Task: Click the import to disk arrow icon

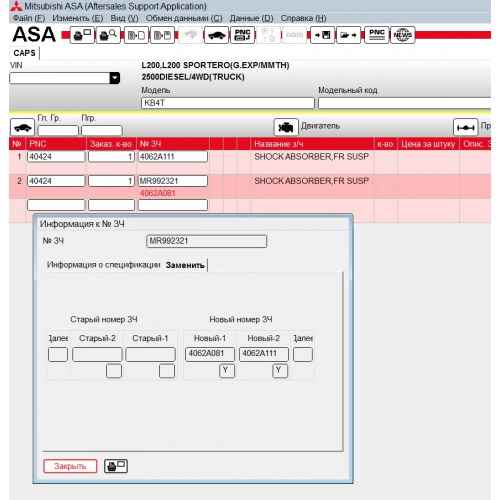Action: coord(322,35)
